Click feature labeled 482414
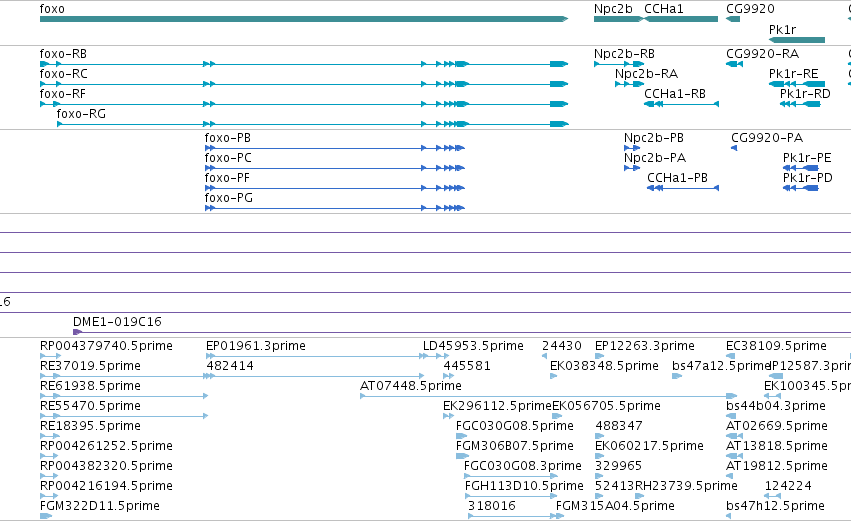Viewport: 851px width, 521px height. 230,366
